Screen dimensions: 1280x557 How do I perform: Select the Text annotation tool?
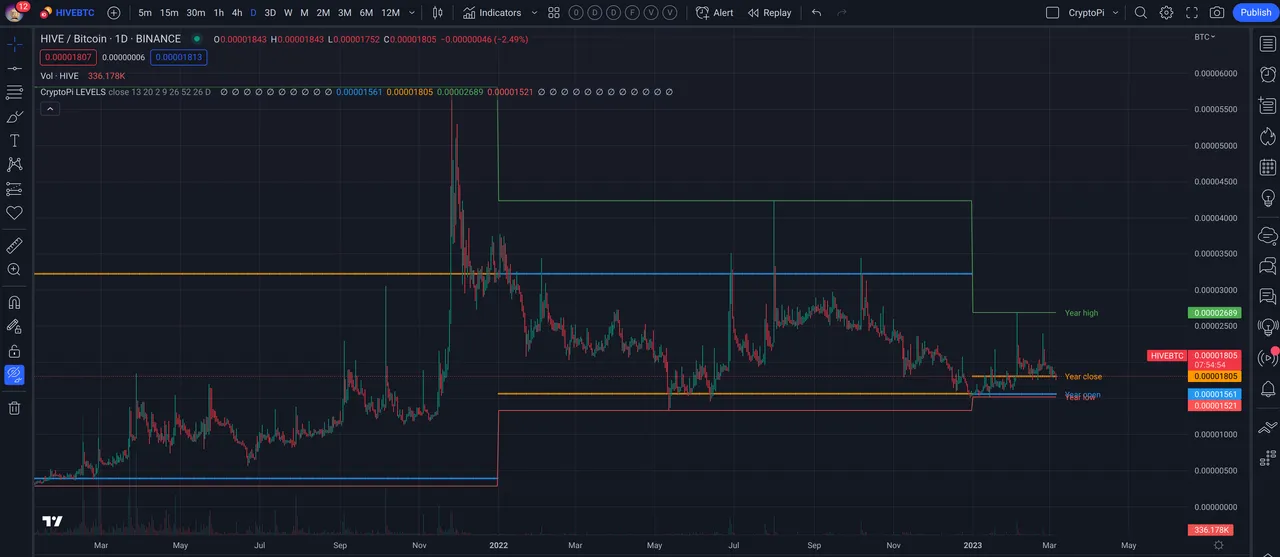14,141
